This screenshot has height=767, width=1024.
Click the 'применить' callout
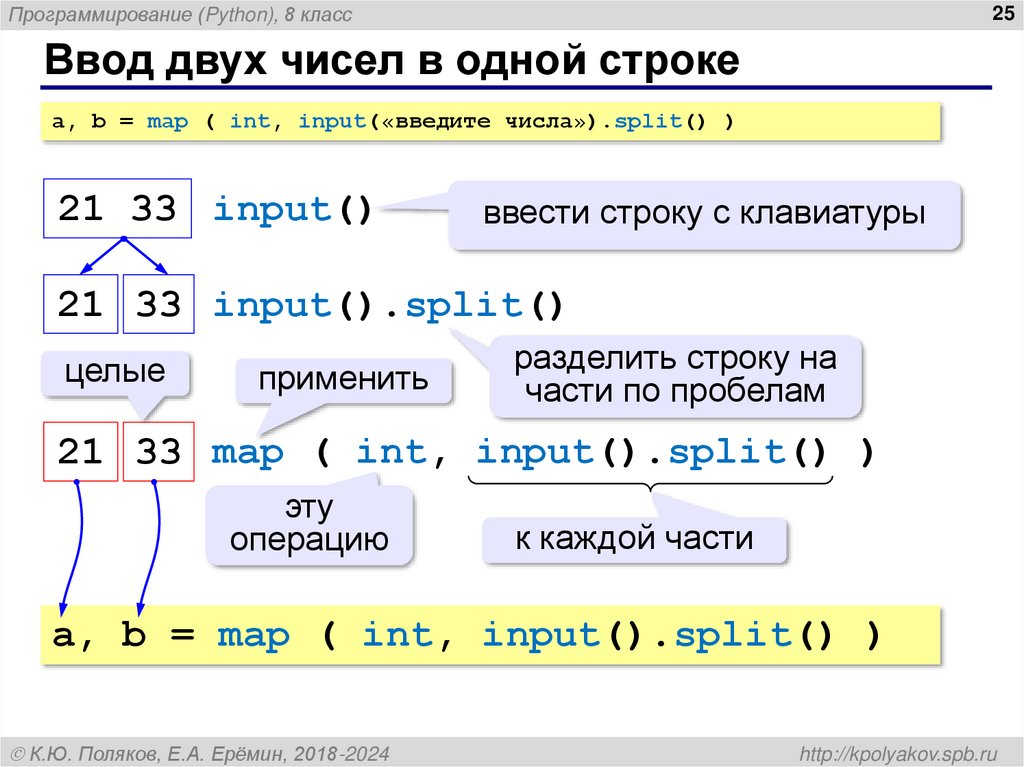[x=344, y=380]
